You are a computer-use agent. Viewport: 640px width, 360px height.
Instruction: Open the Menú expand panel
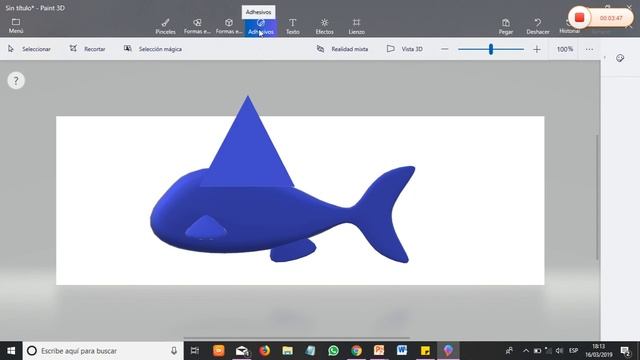(x=16, y=26)
